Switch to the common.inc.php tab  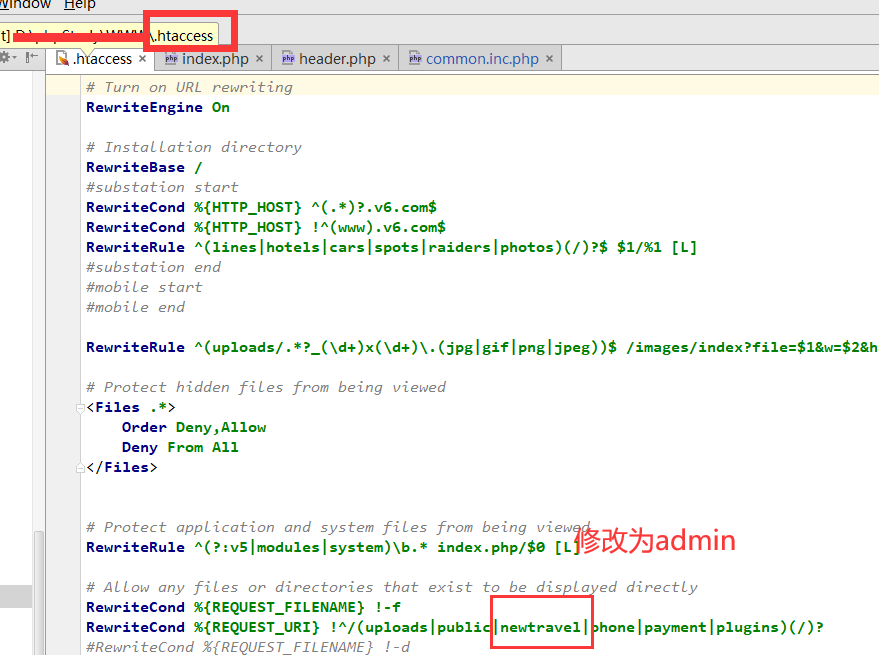pos(482,59)
